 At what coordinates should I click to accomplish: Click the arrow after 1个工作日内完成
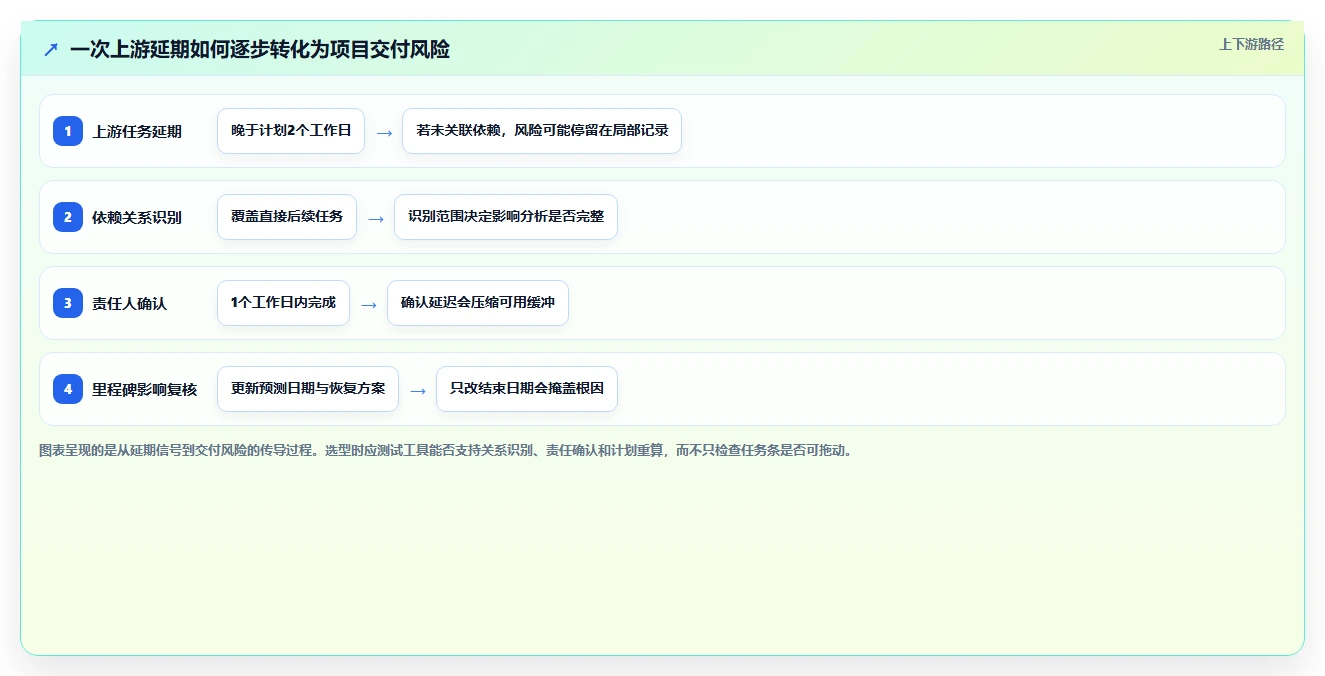[x=369, y=304]
